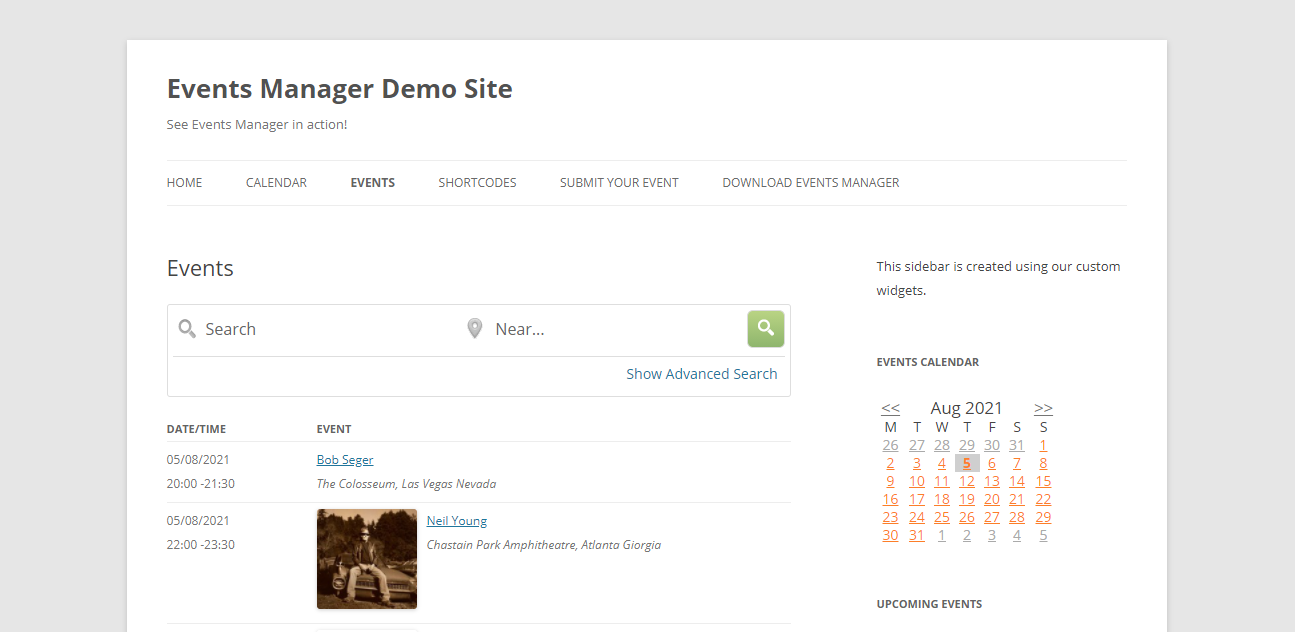The height and width of the screenshot is (632, 1295).
Task: Select August 6 in calendar
Action: [991, 463]
